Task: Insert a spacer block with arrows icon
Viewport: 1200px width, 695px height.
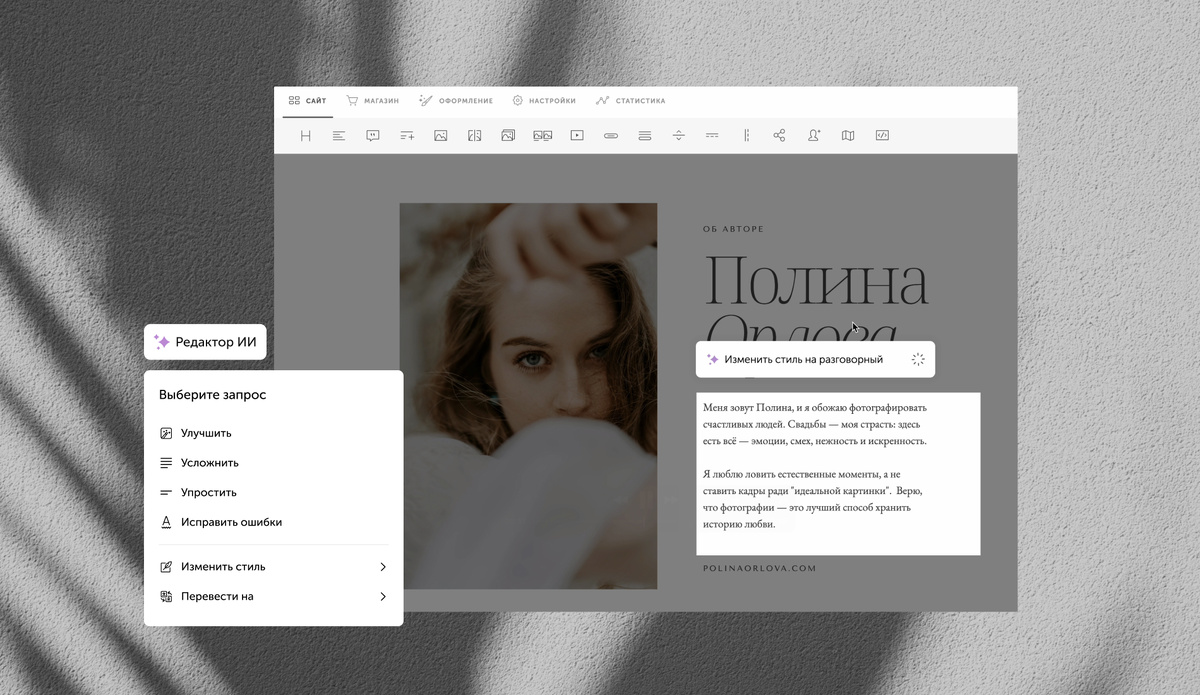Action: tap(679, 136)
